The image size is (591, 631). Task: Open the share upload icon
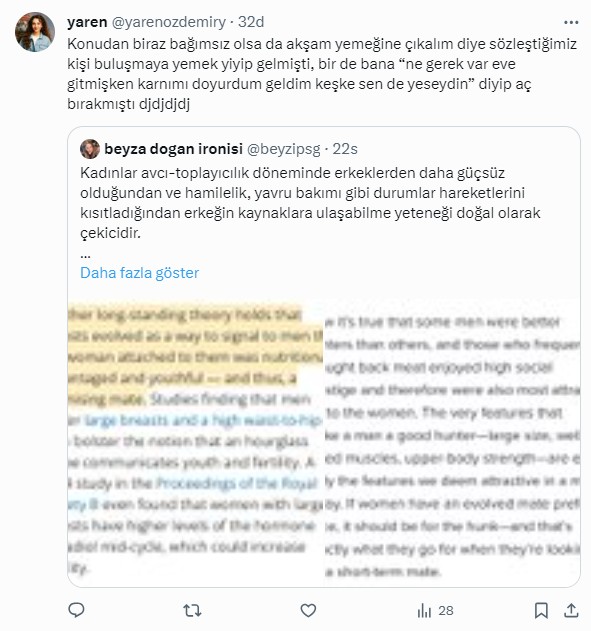(570, 610)
